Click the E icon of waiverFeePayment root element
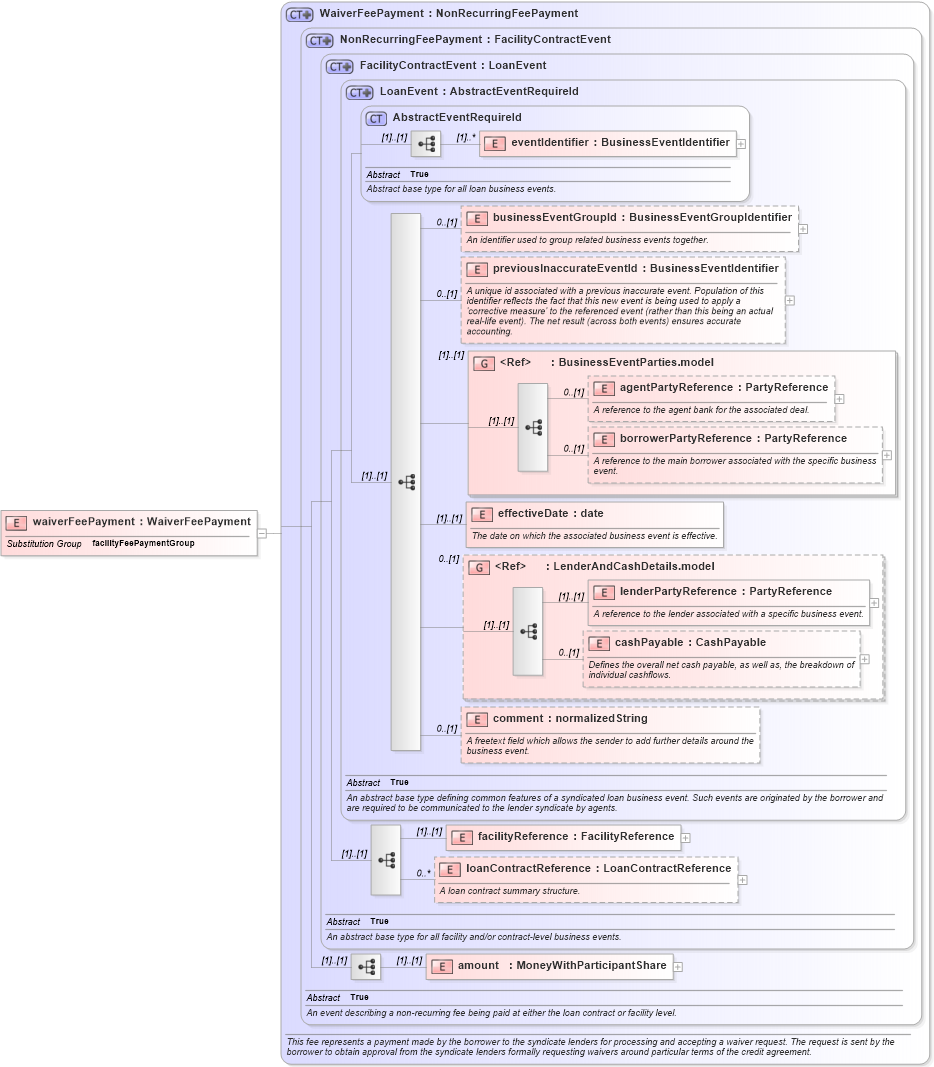The height and width of the screenshot is (1067, 934). point(15,521)
